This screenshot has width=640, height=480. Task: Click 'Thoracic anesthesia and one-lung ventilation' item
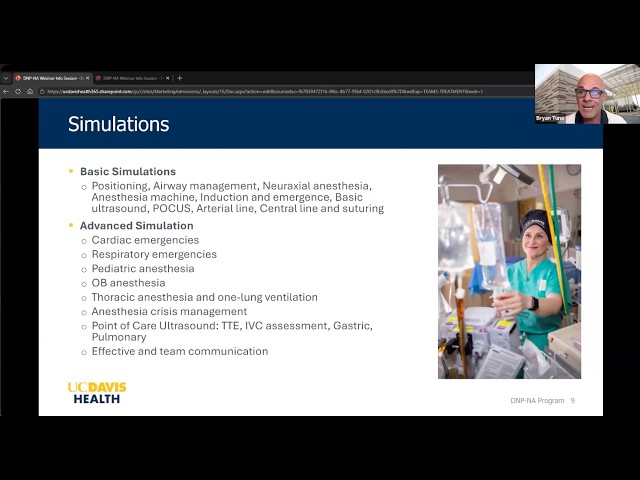pos(204,297)
